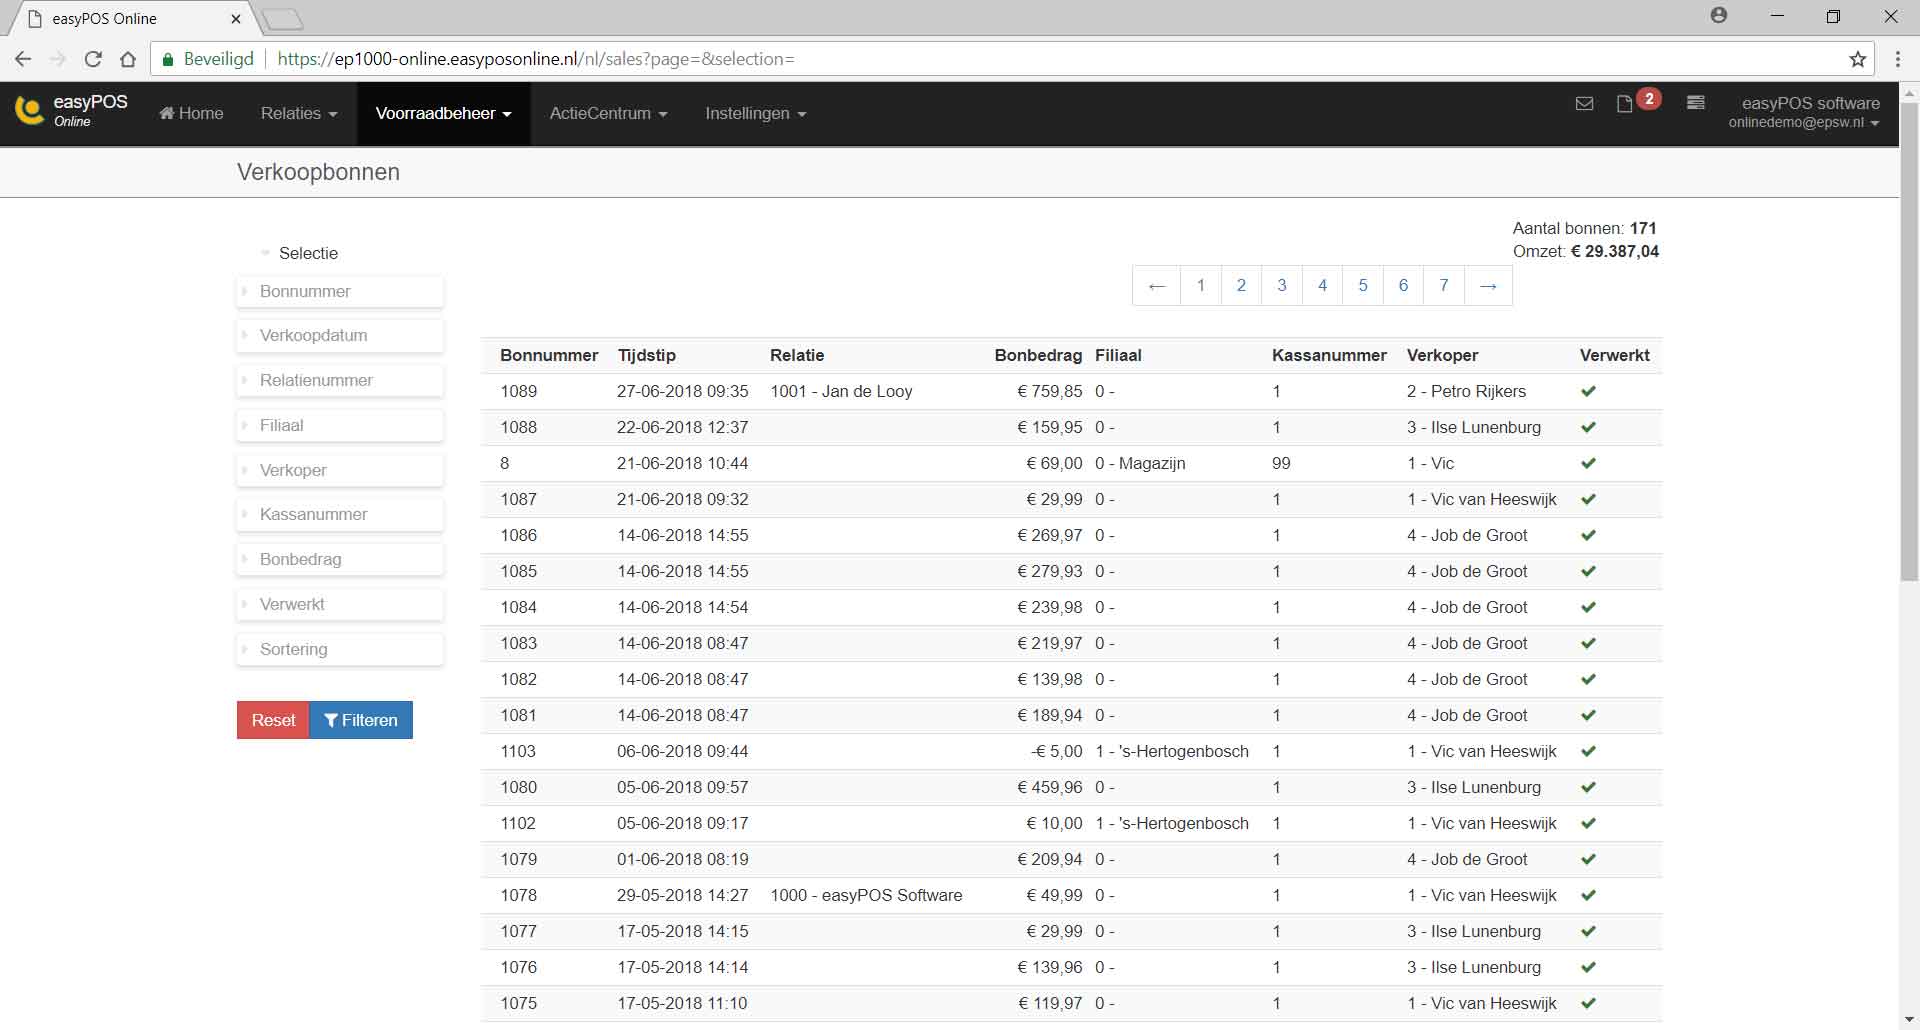Viewport: 1920px width, 1030px height.
Task: Open the mail envelope icon in navbar
Action: [1584, 103]
